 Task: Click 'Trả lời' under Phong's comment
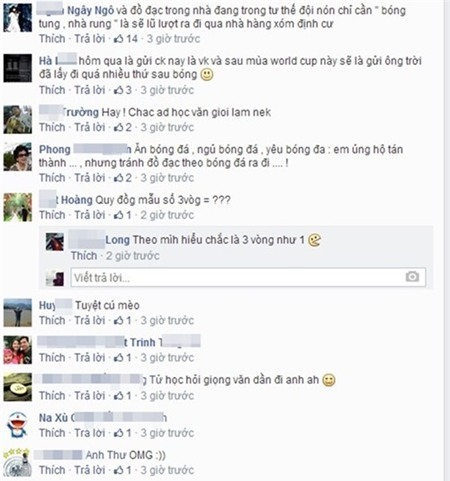click(90, 178)
